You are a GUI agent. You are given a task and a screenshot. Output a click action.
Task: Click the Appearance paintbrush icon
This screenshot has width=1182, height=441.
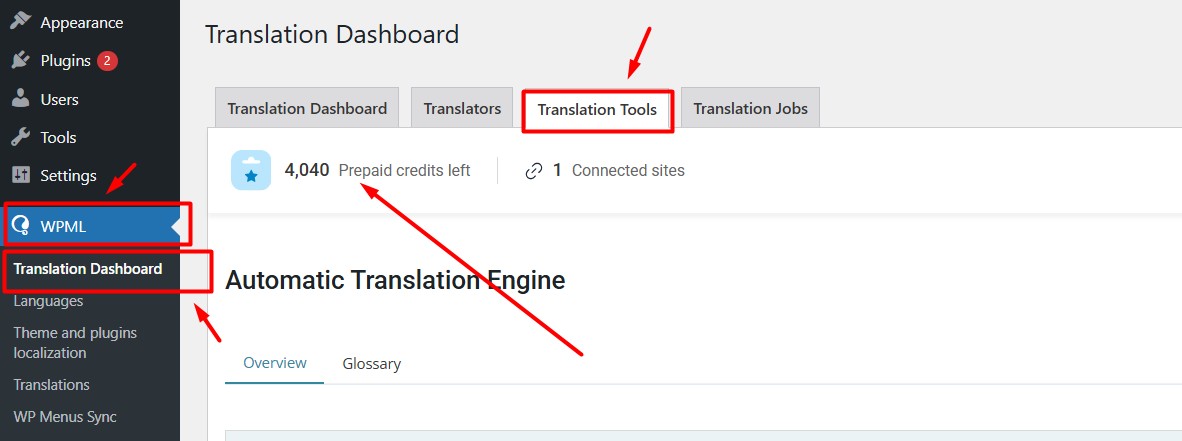click(x=20, y=22)
